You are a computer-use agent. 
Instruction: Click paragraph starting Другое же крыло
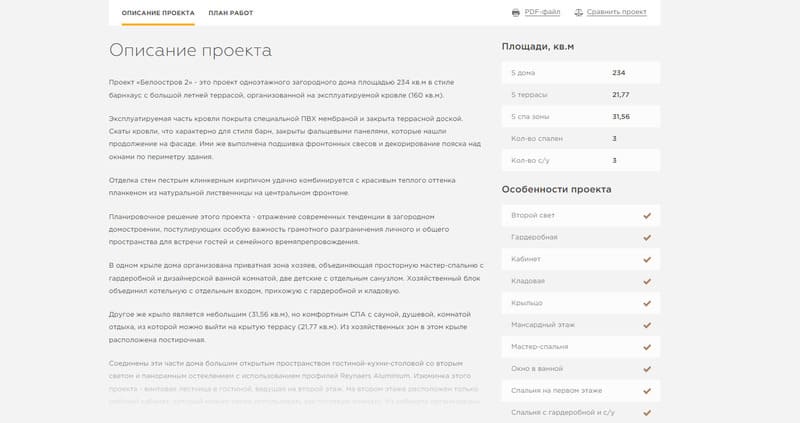pos(290,327)
